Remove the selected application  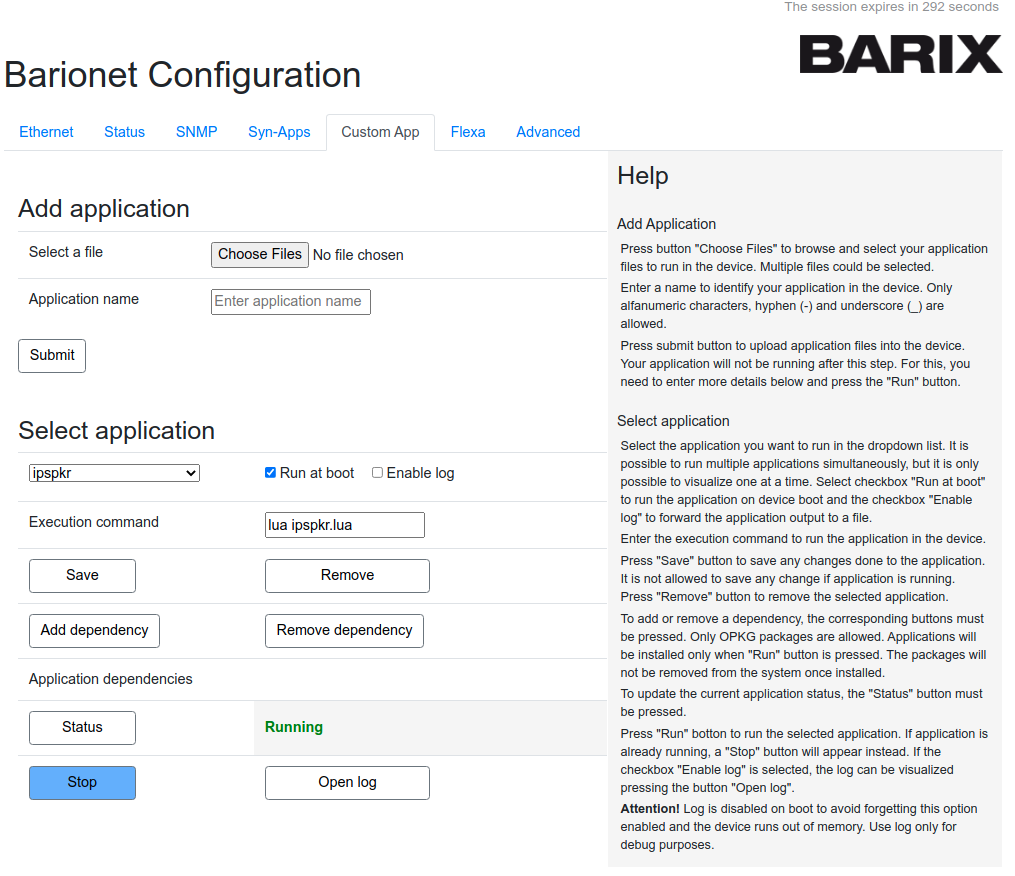(x=347, y=575)
